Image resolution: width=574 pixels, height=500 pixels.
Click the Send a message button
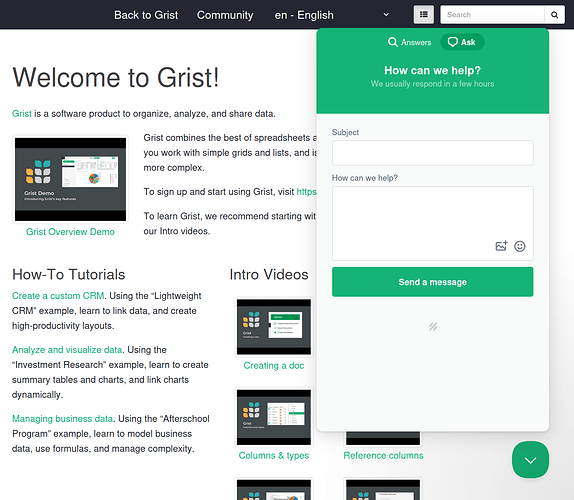[x=432, y=282]
